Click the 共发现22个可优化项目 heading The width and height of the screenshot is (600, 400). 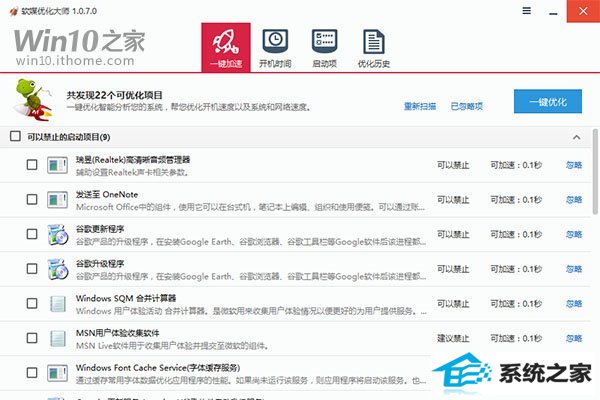(114, 95)
